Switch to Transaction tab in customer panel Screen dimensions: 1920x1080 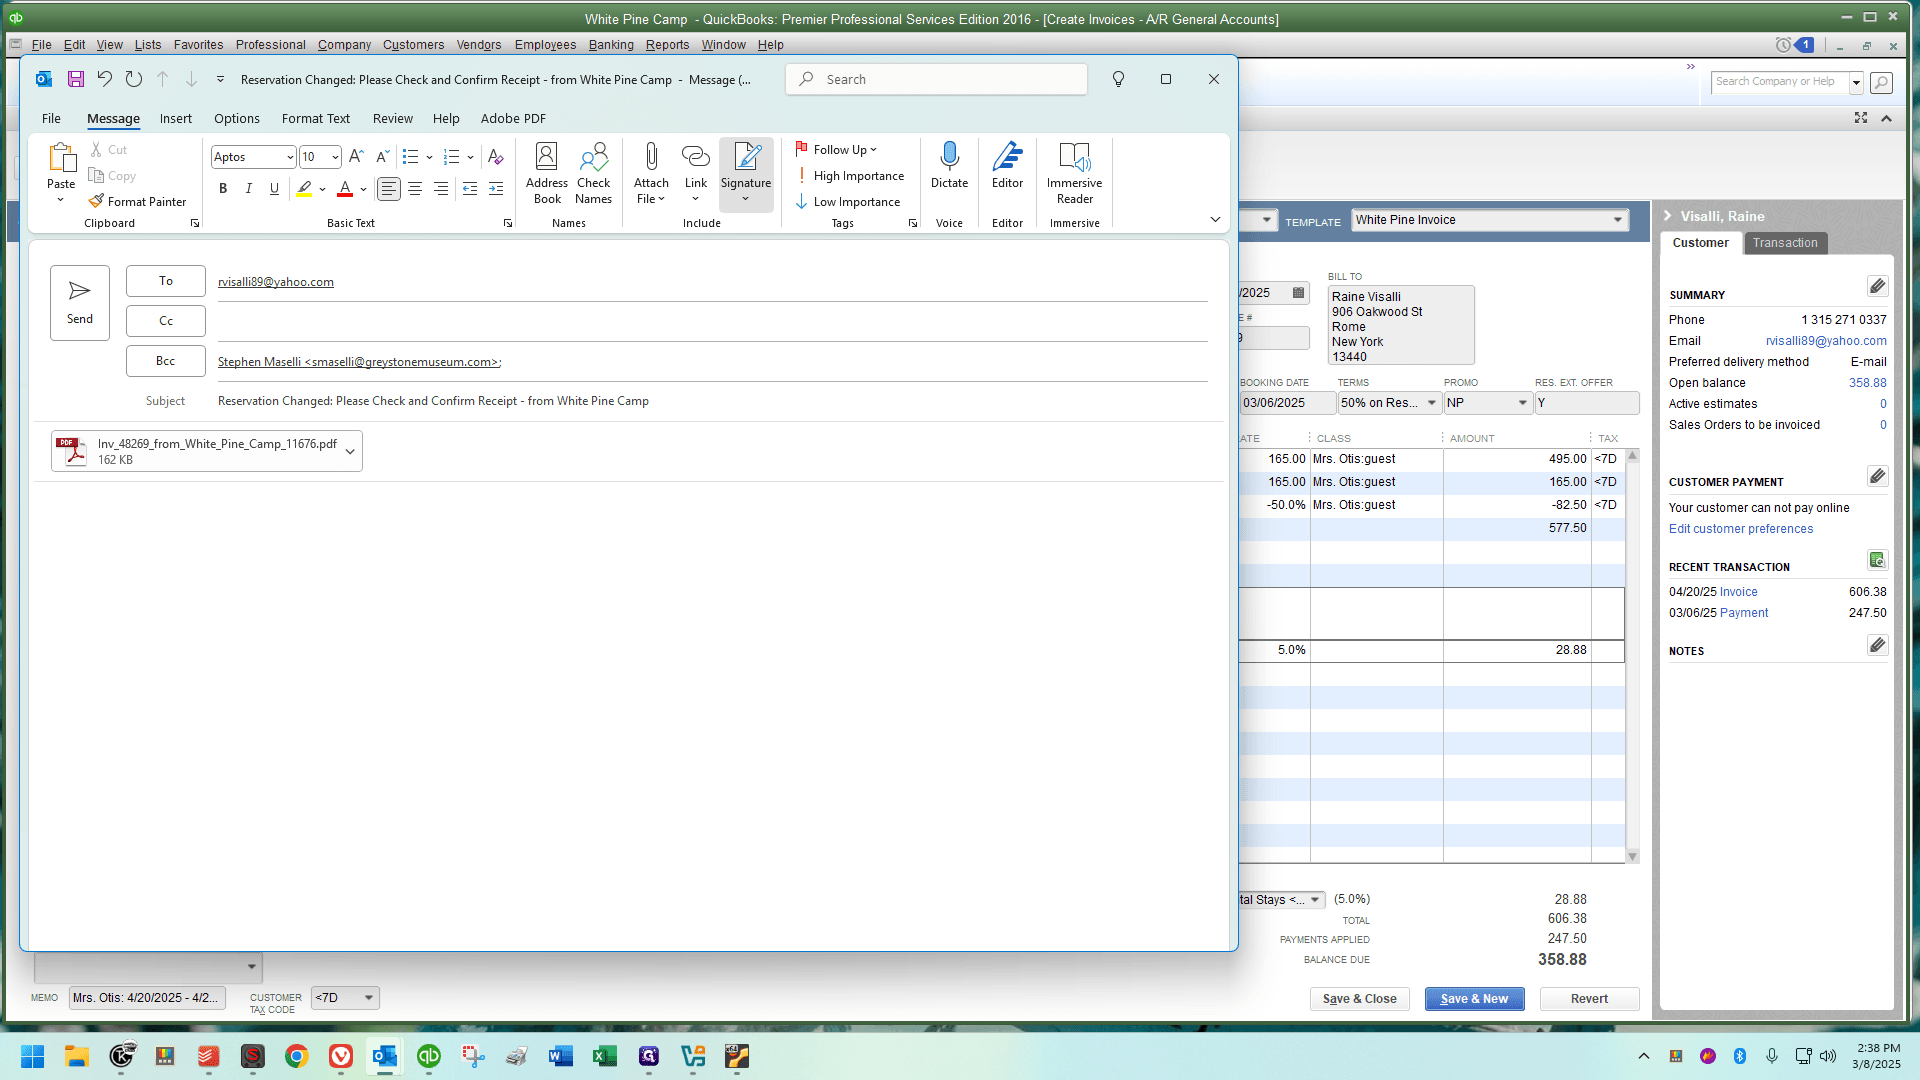pyautogui.click(x=1785, y=243)
